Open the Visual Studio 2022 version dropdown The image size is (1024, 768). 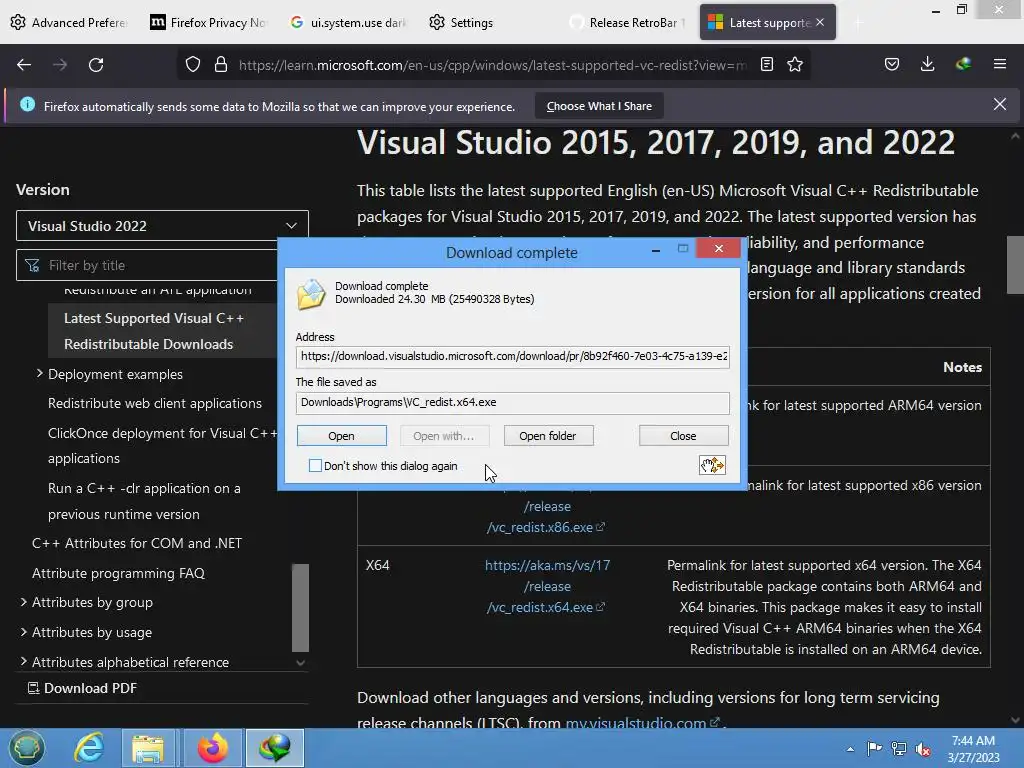[162, 226]
